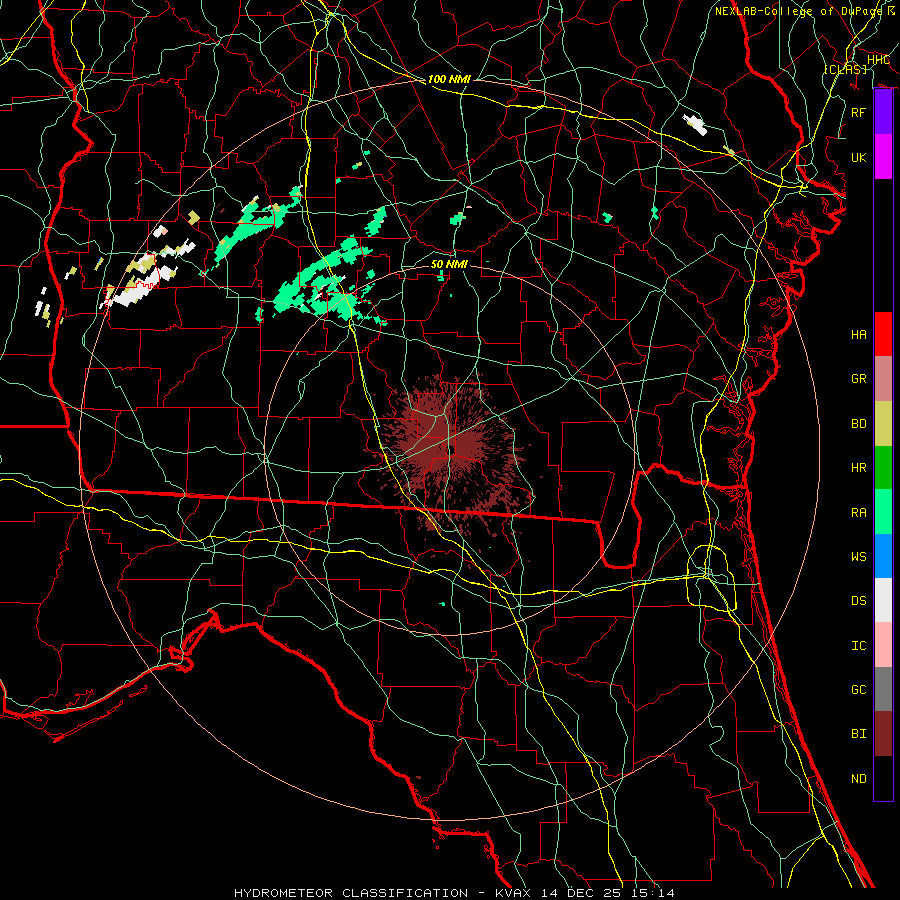Click the HA legend label
This screenshot has width=900, height=900.
(859, 334)
